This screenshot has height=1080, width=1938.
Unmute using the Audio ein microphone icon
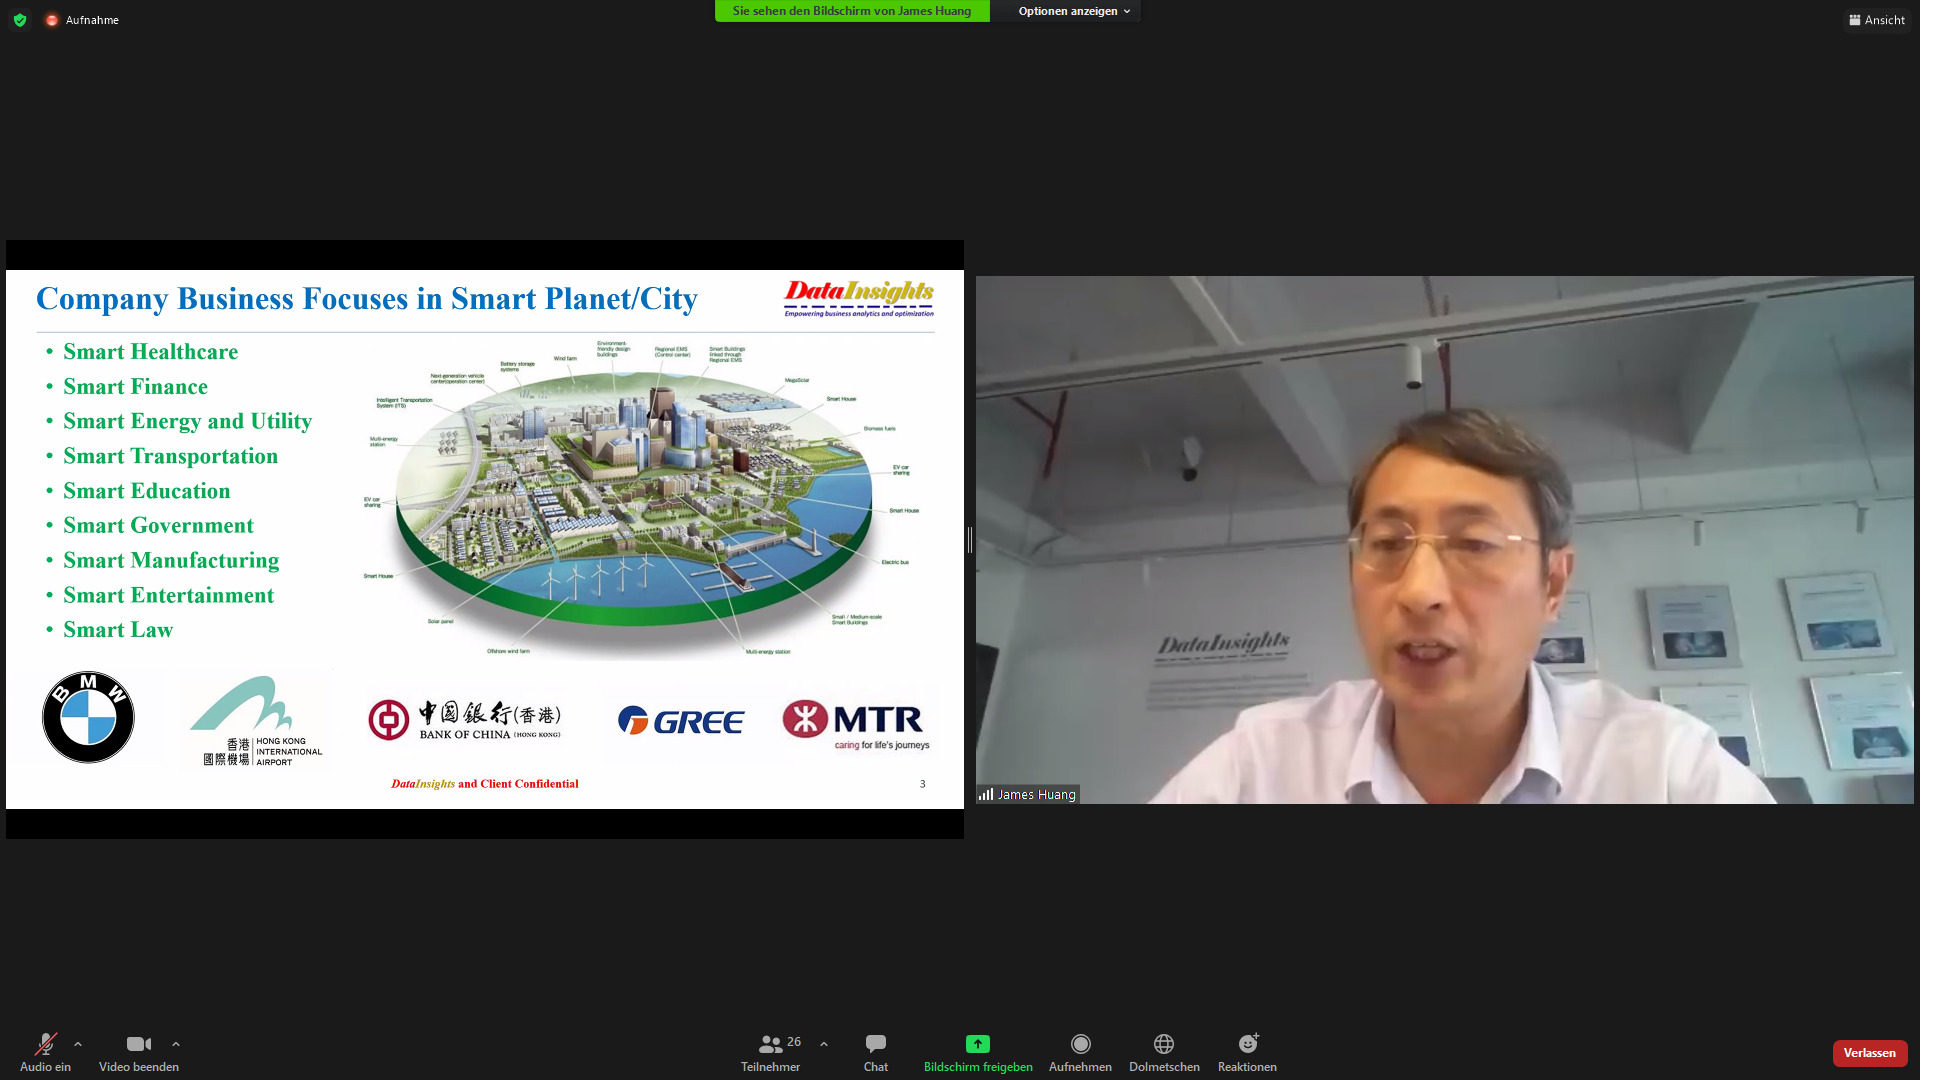[x=45, y=1044]
